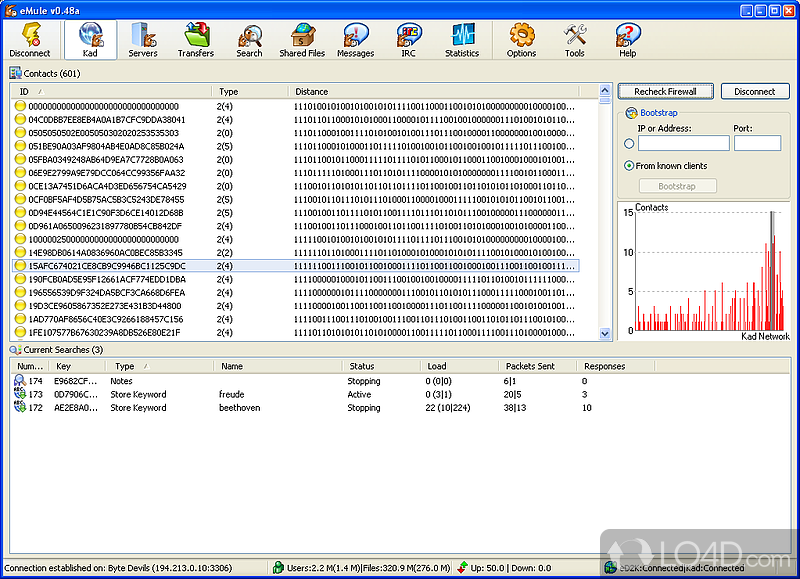Click the keyword icon for search 172
Screen dimensions: 800x579
[20, 407]
